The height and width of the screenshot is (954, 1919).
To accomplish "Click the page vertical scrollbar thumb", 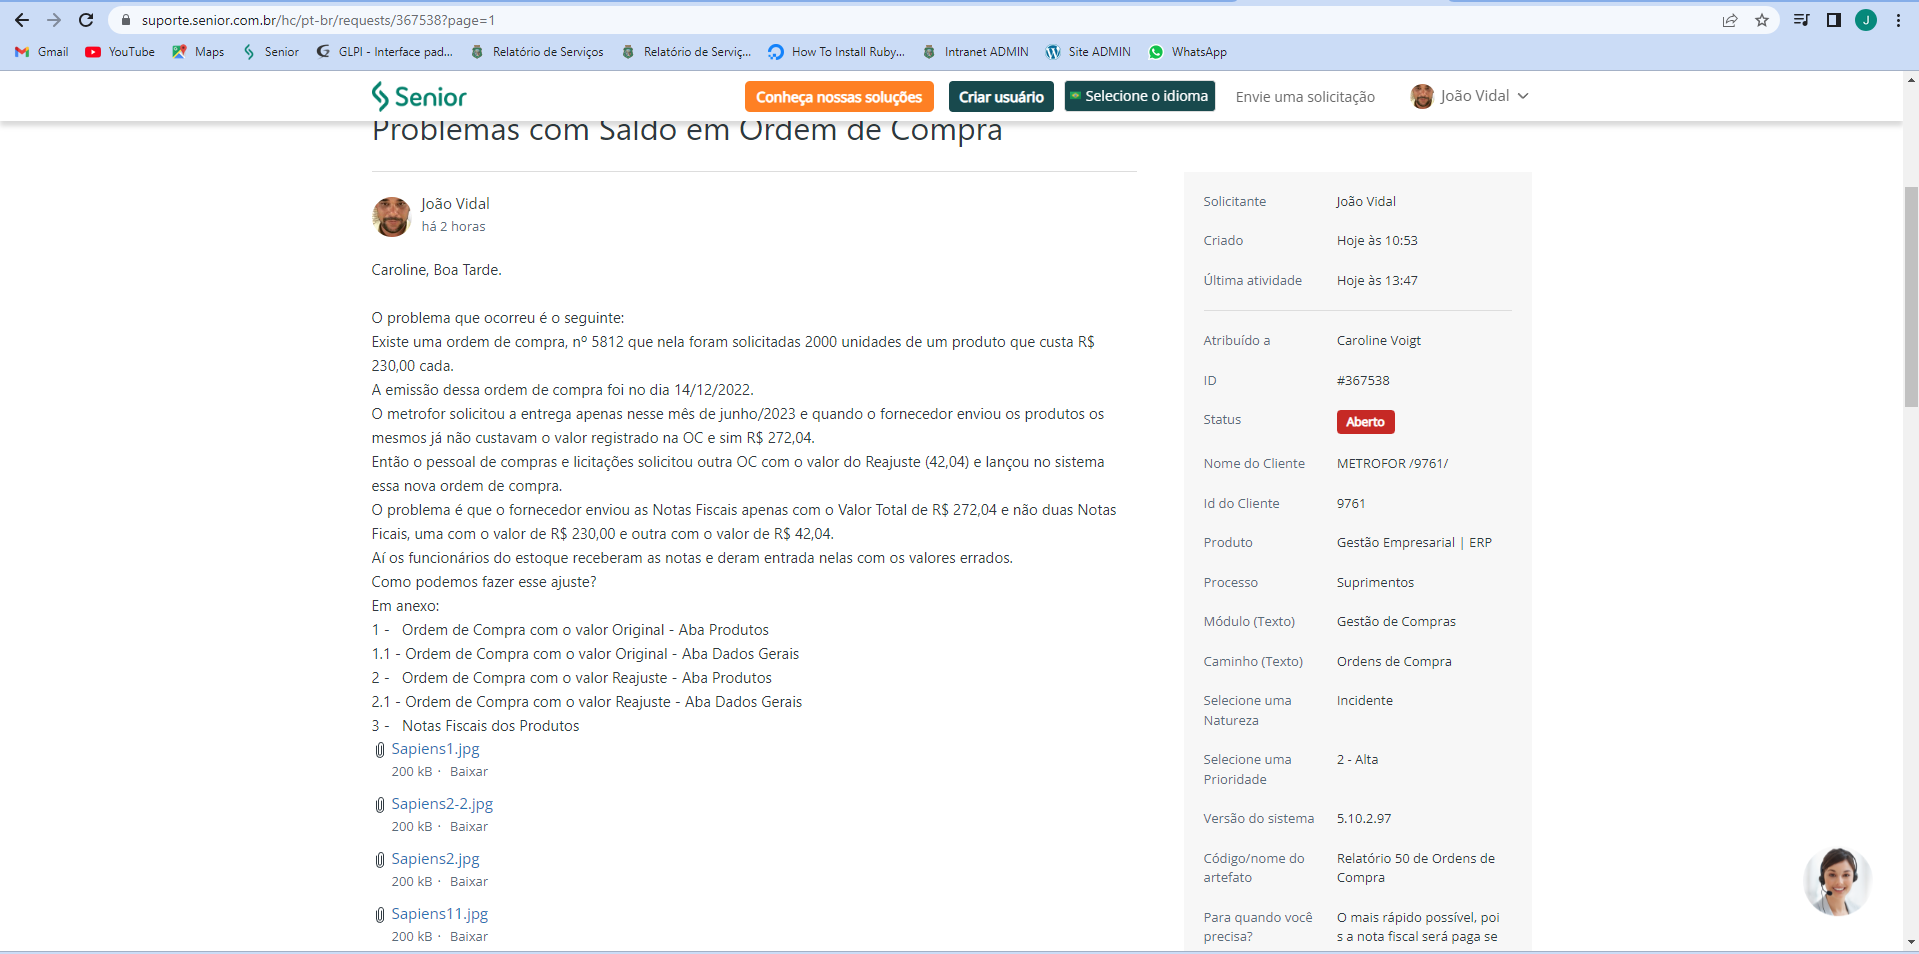I will (1911, 296).
